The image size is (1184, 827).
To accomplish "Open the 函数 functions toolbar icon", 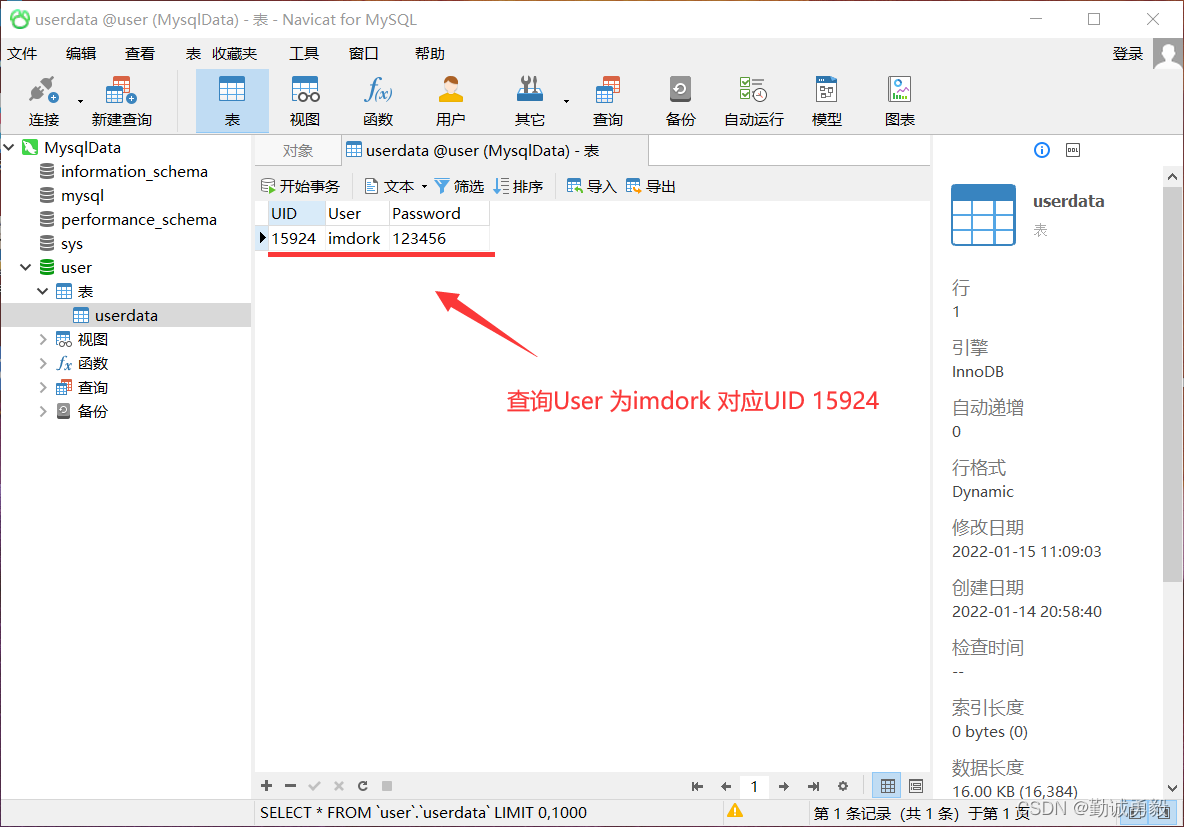I will click(x=378, y=100).
